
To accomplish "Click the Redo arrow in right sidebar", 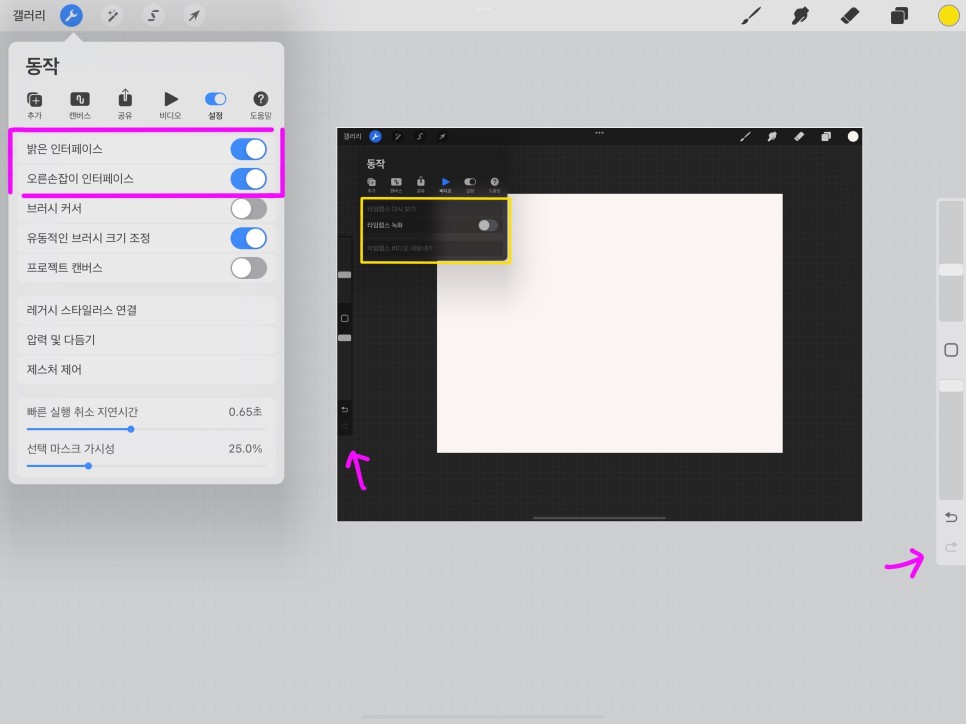I will [951, 547].
